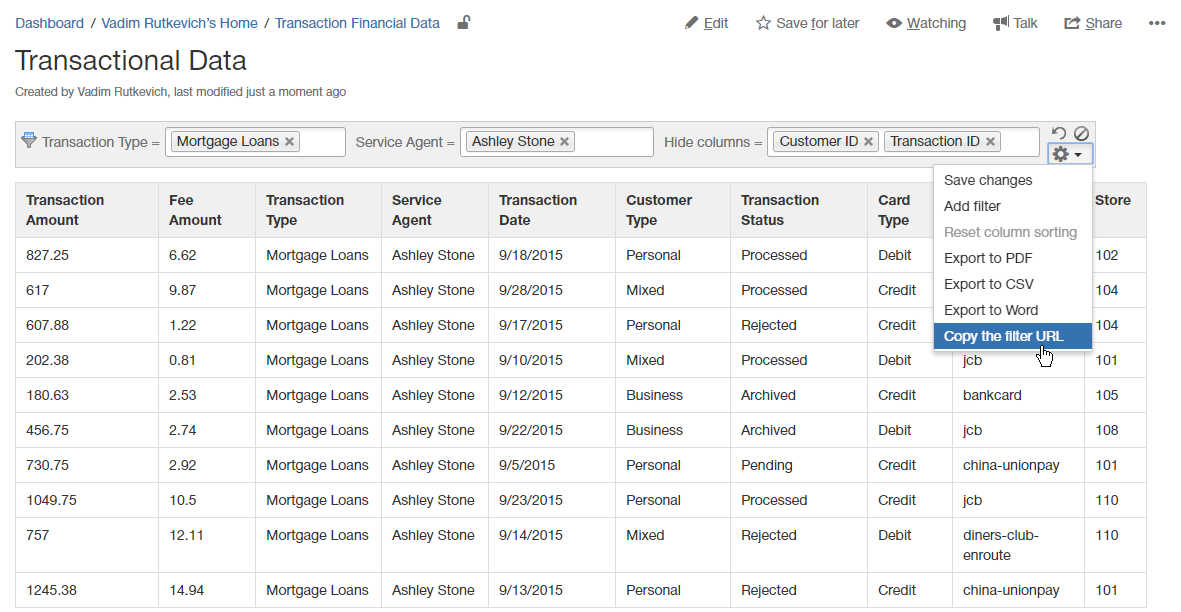Select Copy the filter URL
Image resolution: width=1181 pixels, height=612 pixels.
(1004, 336)
